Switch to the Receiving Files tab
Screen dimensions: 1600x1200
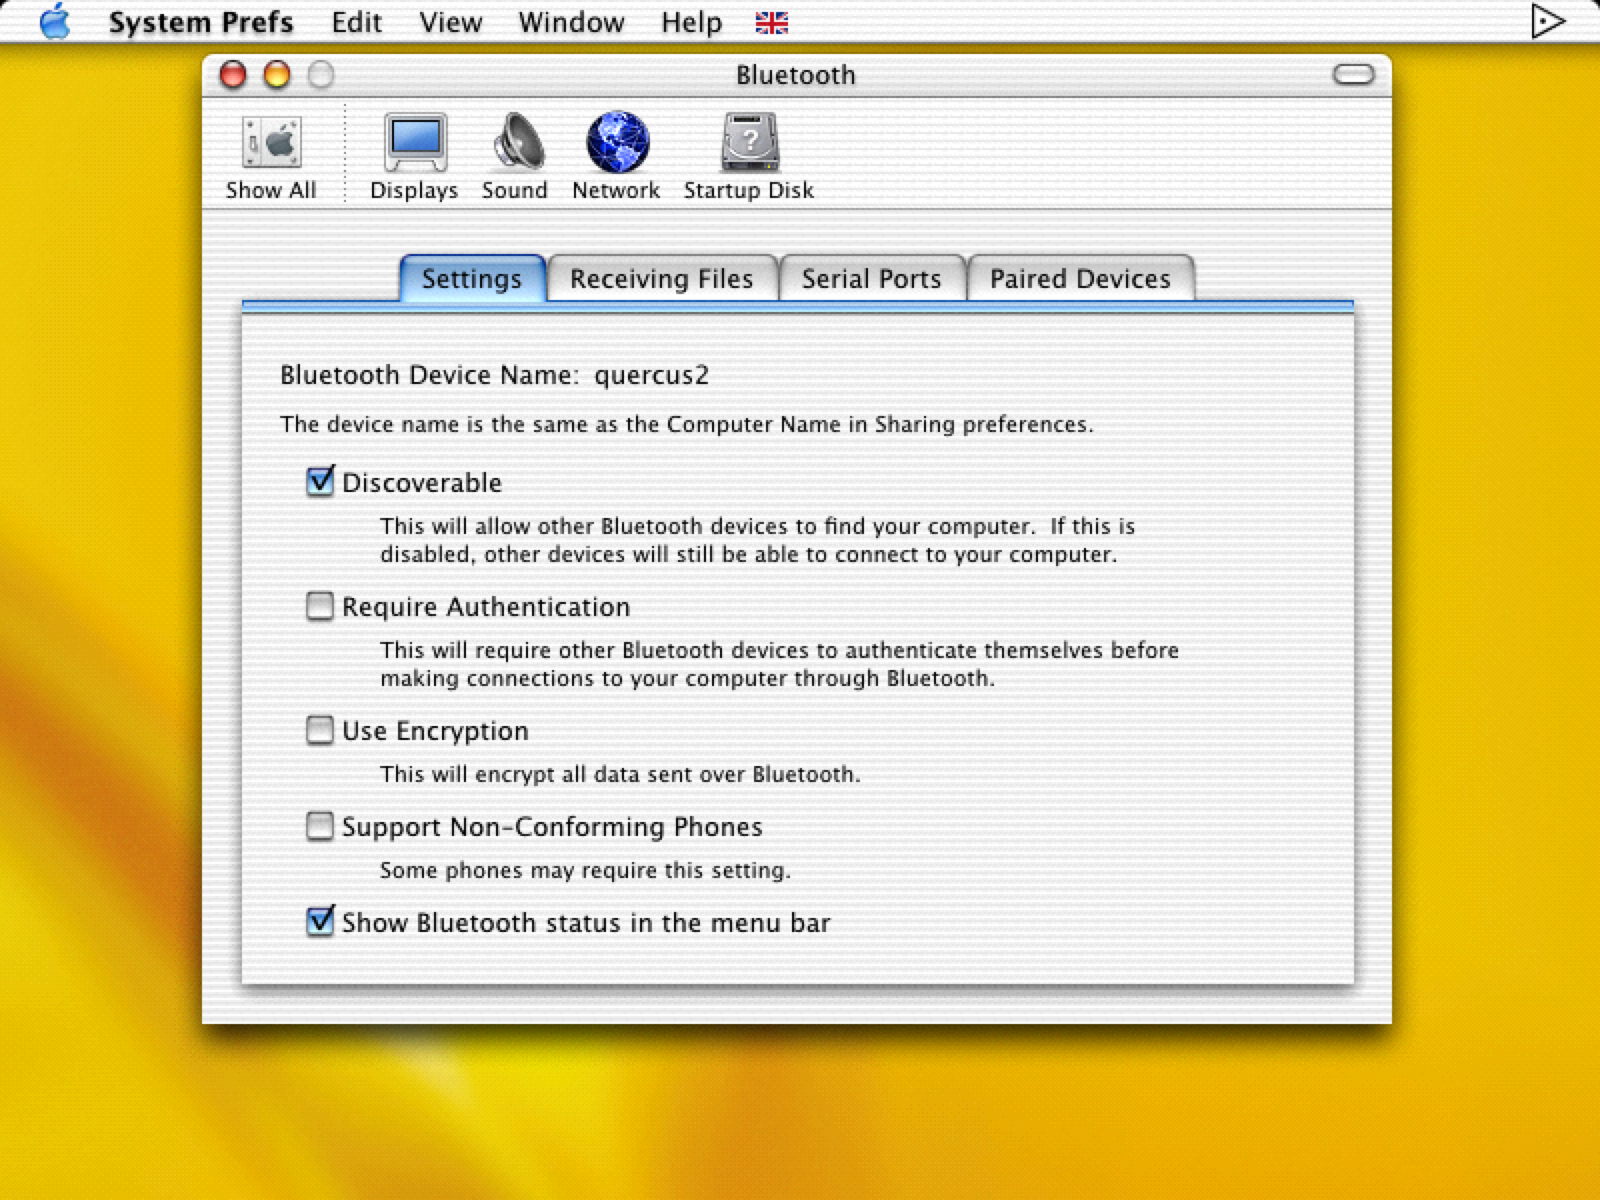pyautogui.click(x=661, y=279)
